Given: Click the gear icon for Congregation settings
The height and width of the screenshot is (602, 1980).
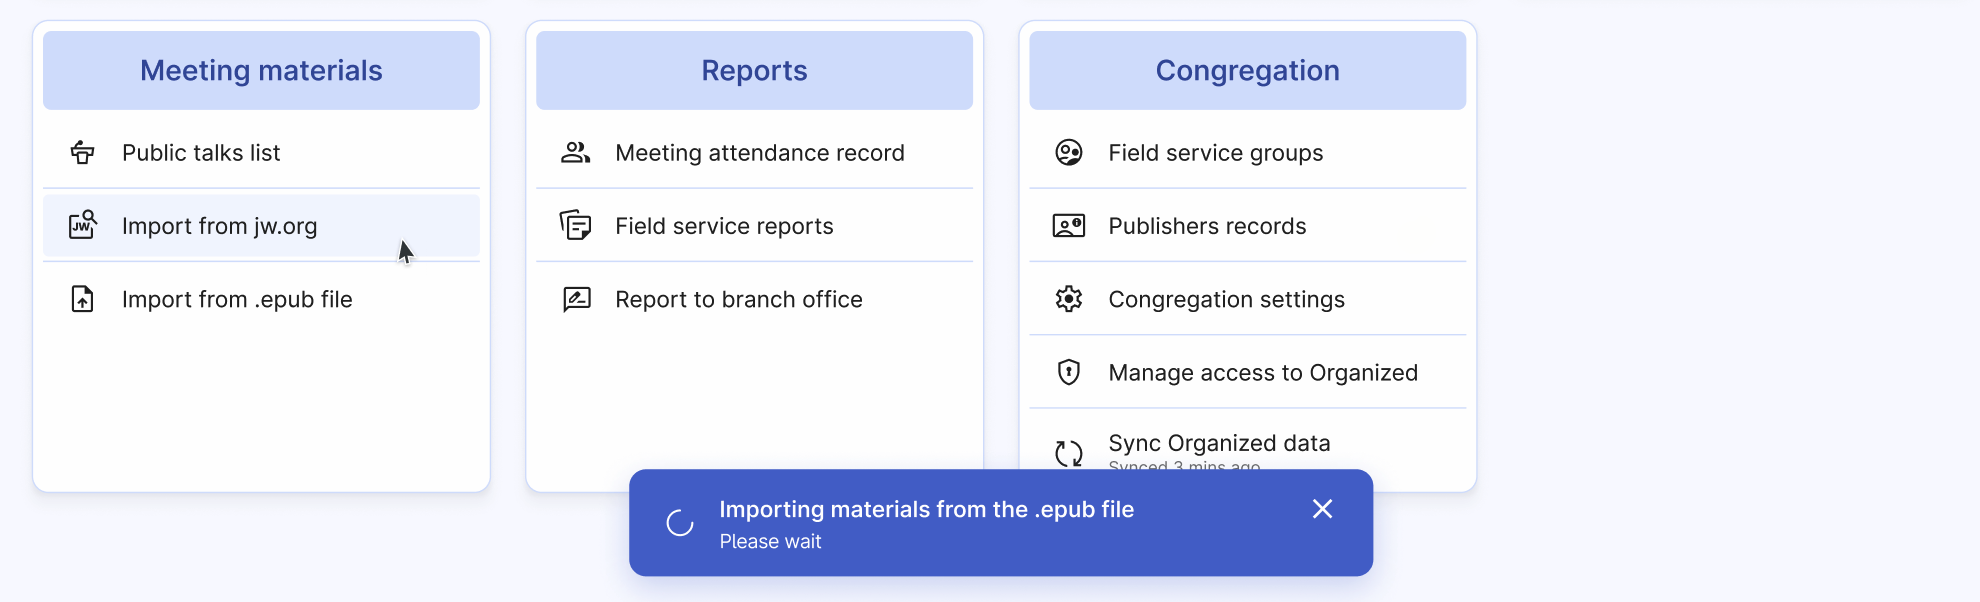Looking at the screenshot, I should (1068, 299).
